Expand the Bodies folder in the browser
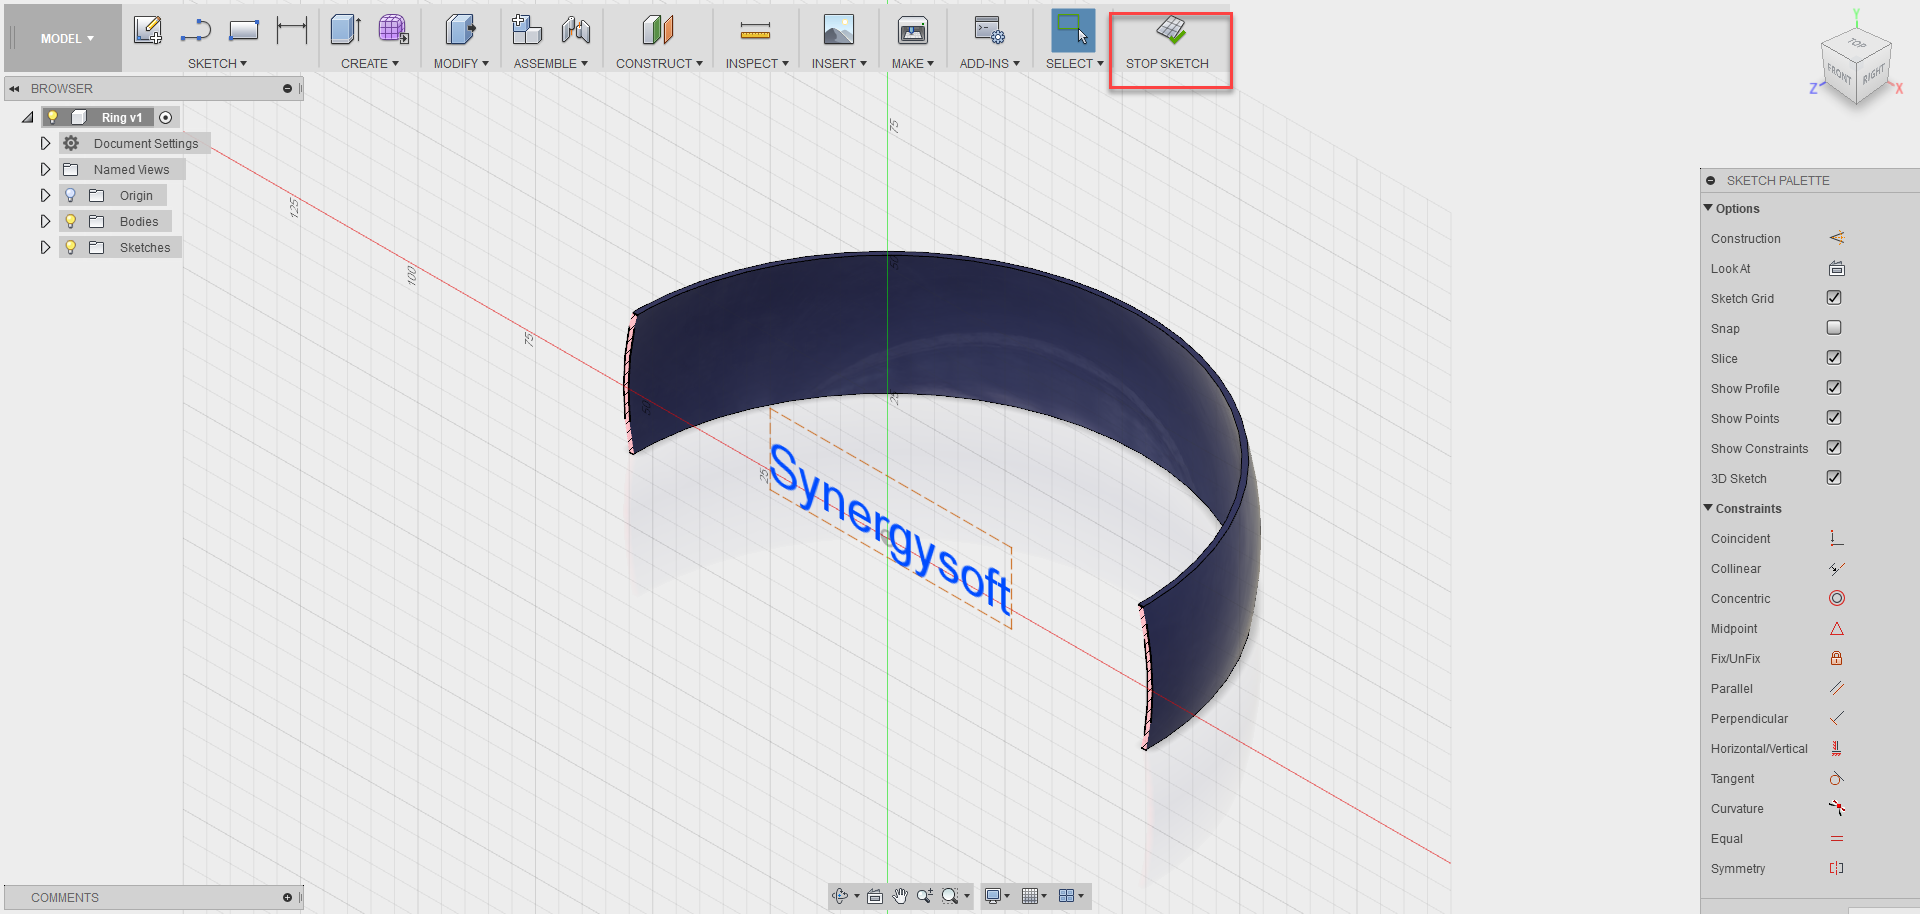1920x914 pixels. [x=45, y=221]
